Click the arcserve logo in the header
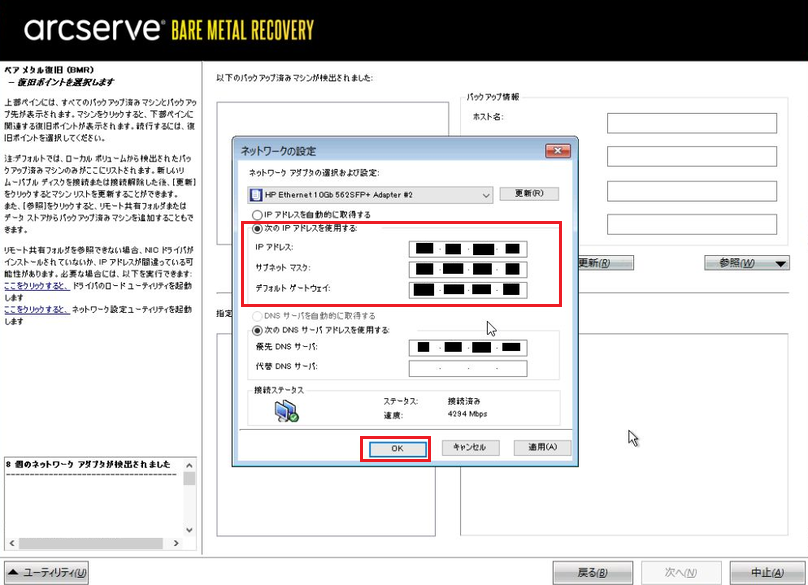This screenshot has width=808, height=585. coord(95,29)
